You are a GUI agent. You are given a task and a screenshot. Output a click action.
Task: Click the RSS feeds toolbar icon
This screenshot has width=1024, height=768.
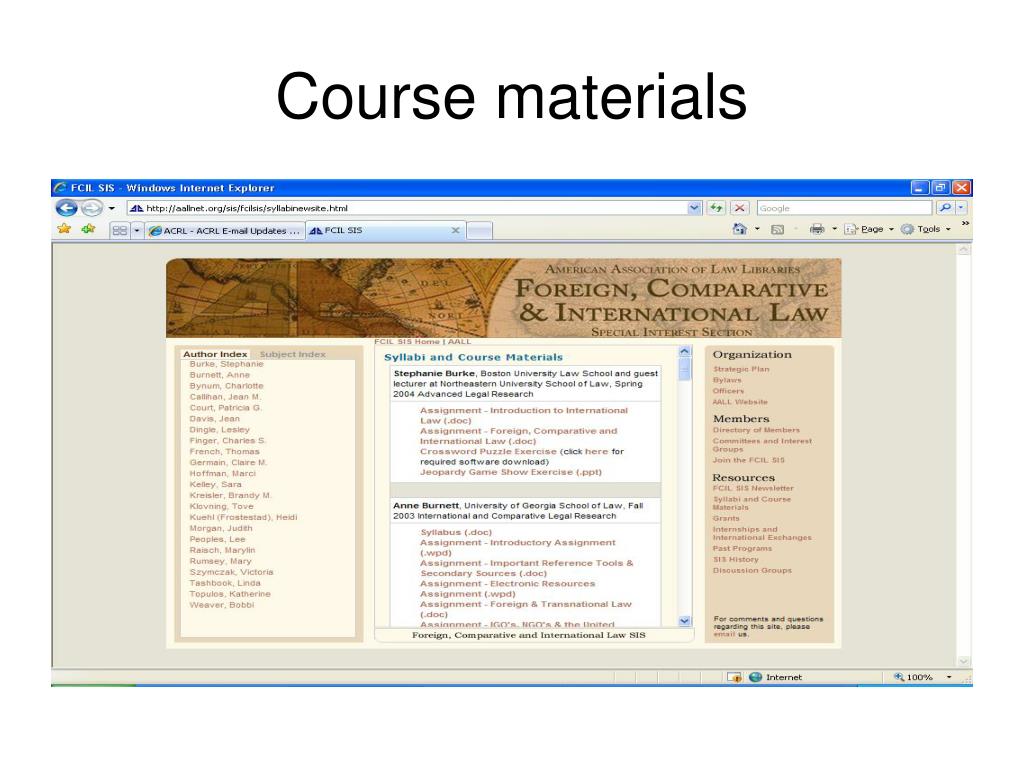[777, 229]
